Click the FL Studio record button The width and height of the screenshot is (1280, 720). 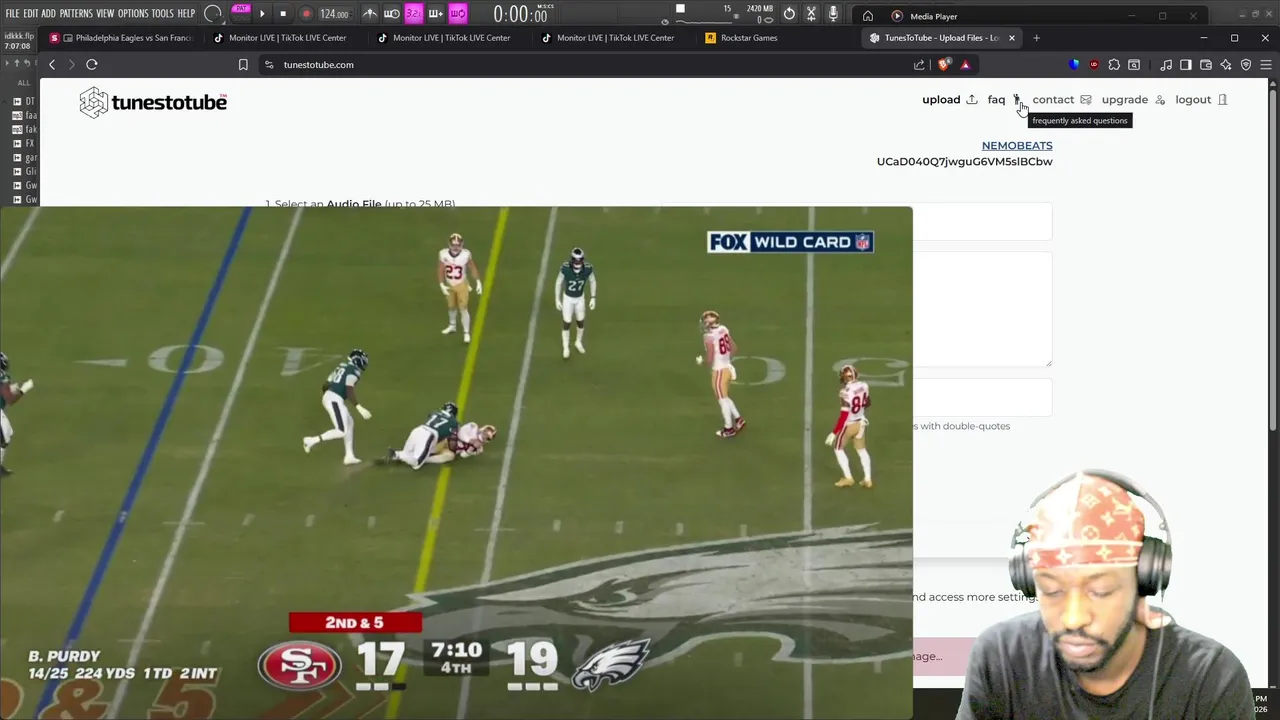(x=306, y=14)
